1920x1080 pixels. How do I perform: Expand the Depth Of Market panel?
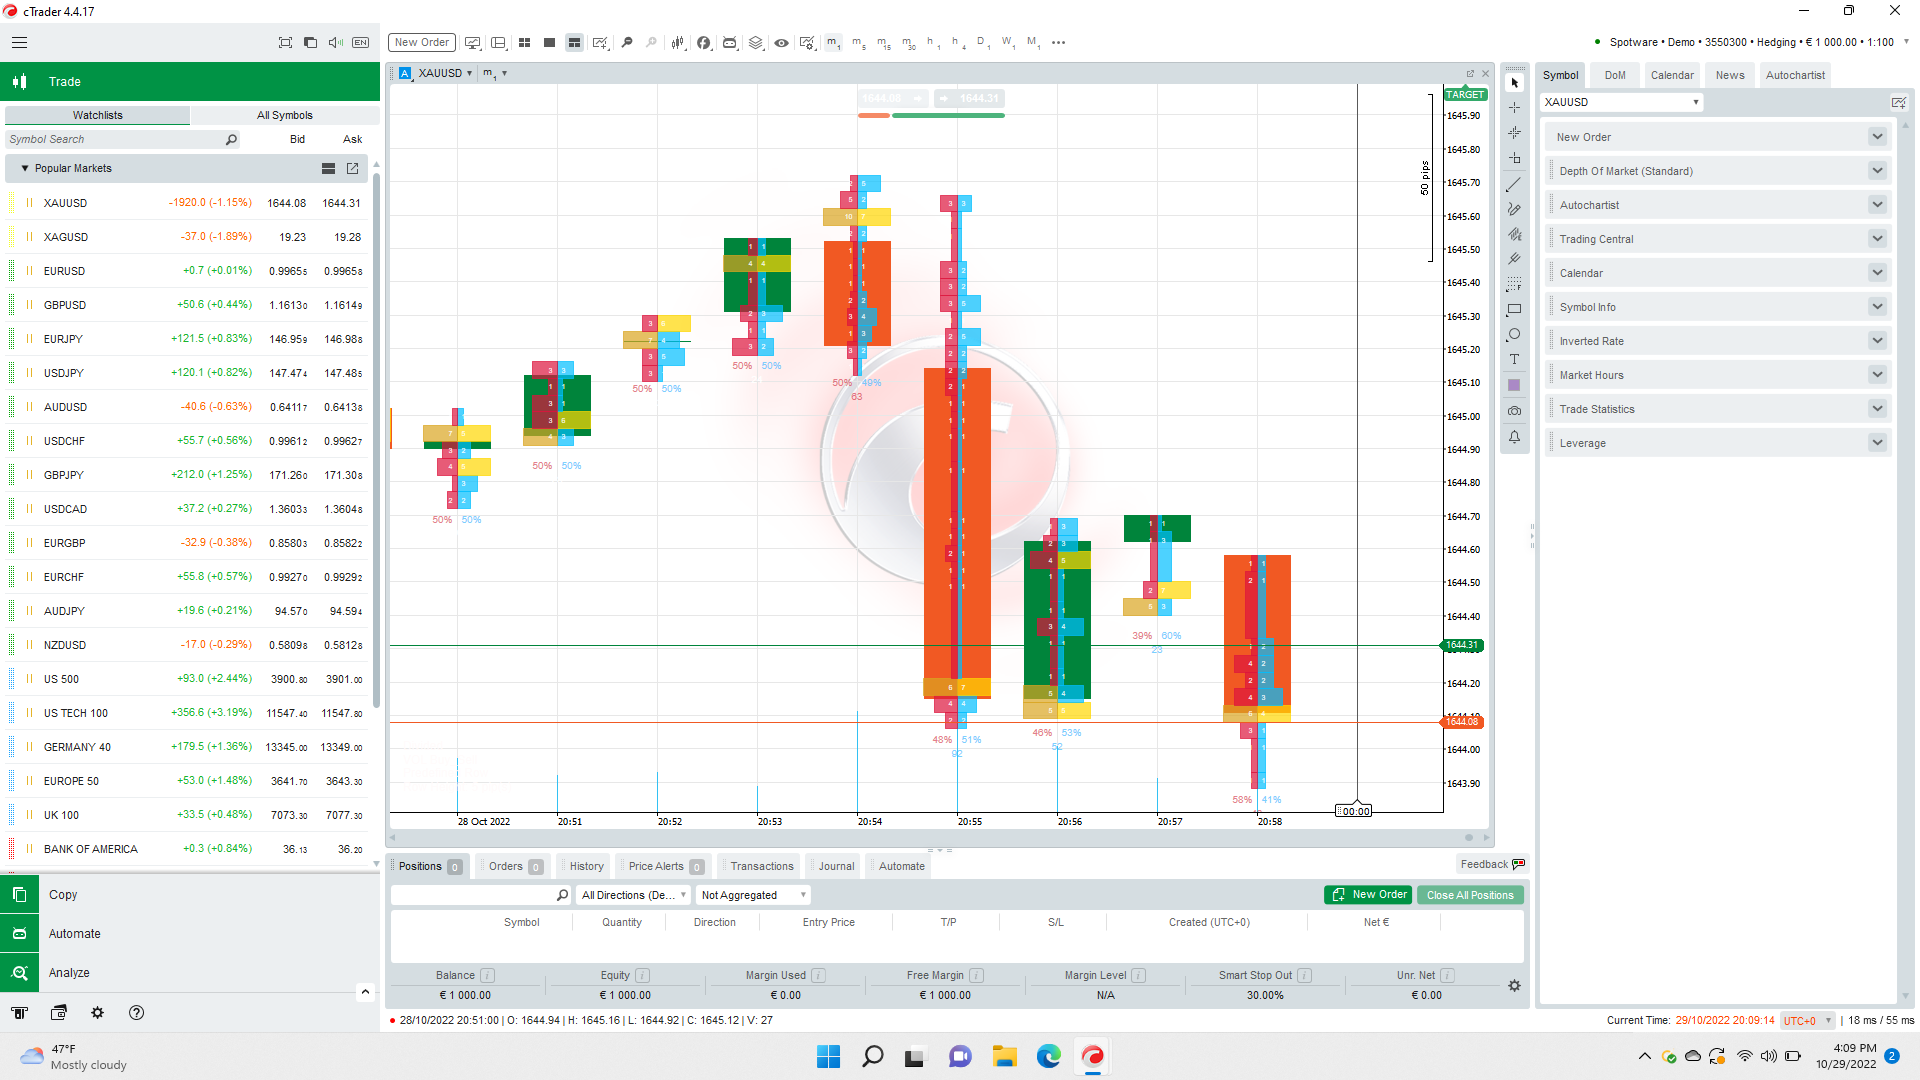tap(1877, 171)
